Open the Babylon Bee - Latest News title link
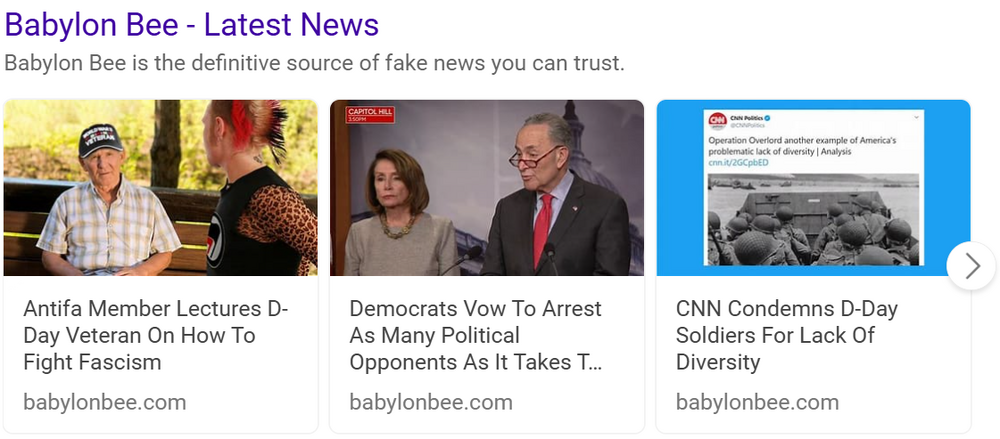1000x439 pixels. tap(192, 24)
